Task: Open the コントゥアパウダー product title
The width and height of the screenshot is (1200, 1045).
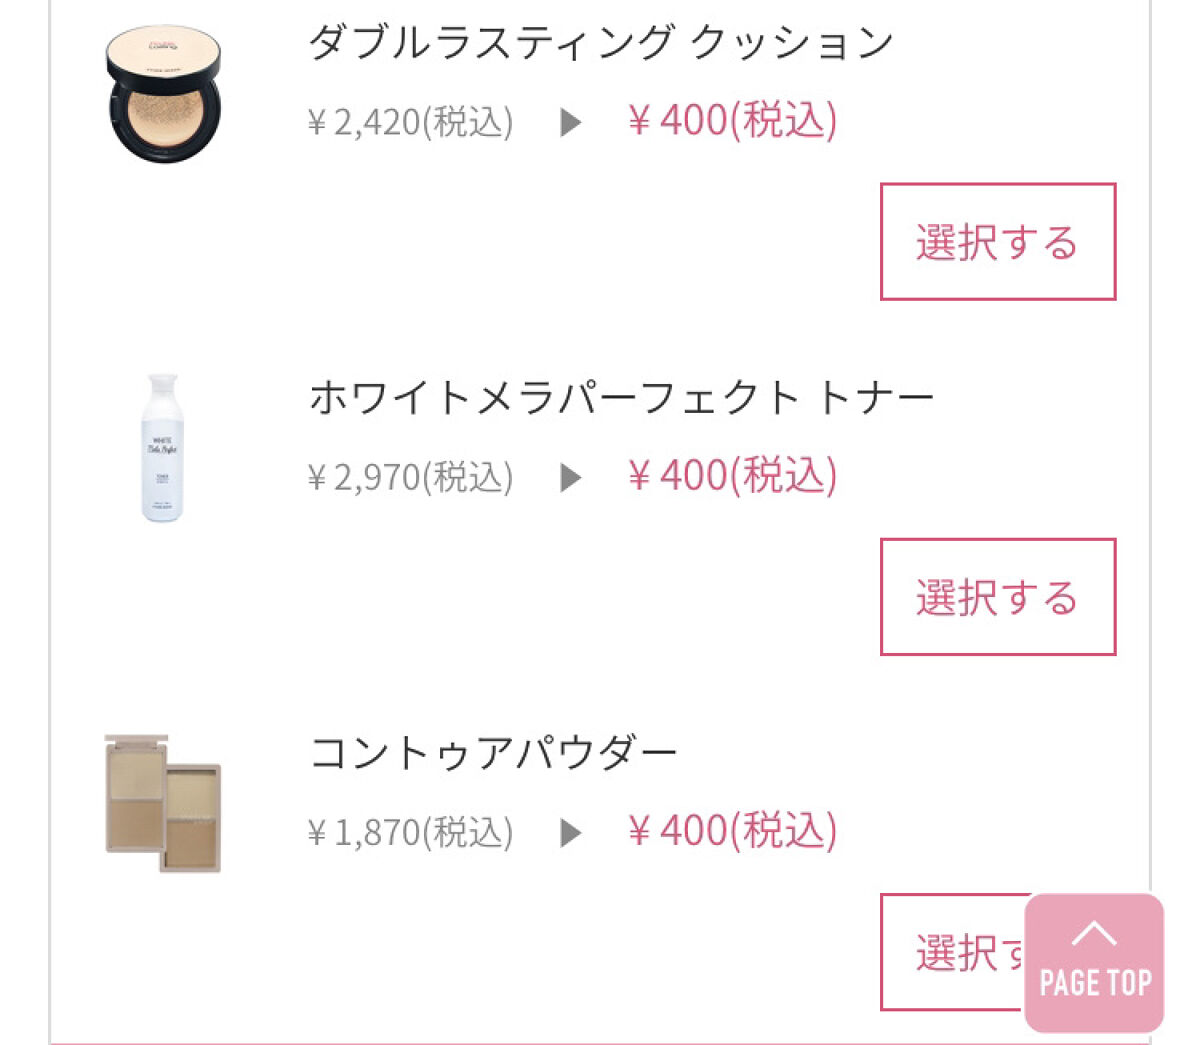Action: pyautogui.click(x=494, y=753)
